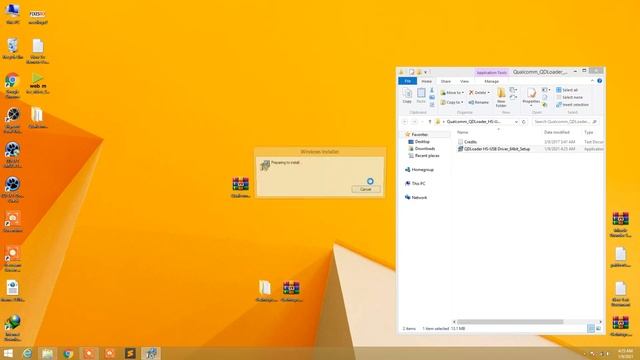The height and width of the screenshot is (360, 640).
Task: Open the Manage tab under Application Tools
Action: 491,81
